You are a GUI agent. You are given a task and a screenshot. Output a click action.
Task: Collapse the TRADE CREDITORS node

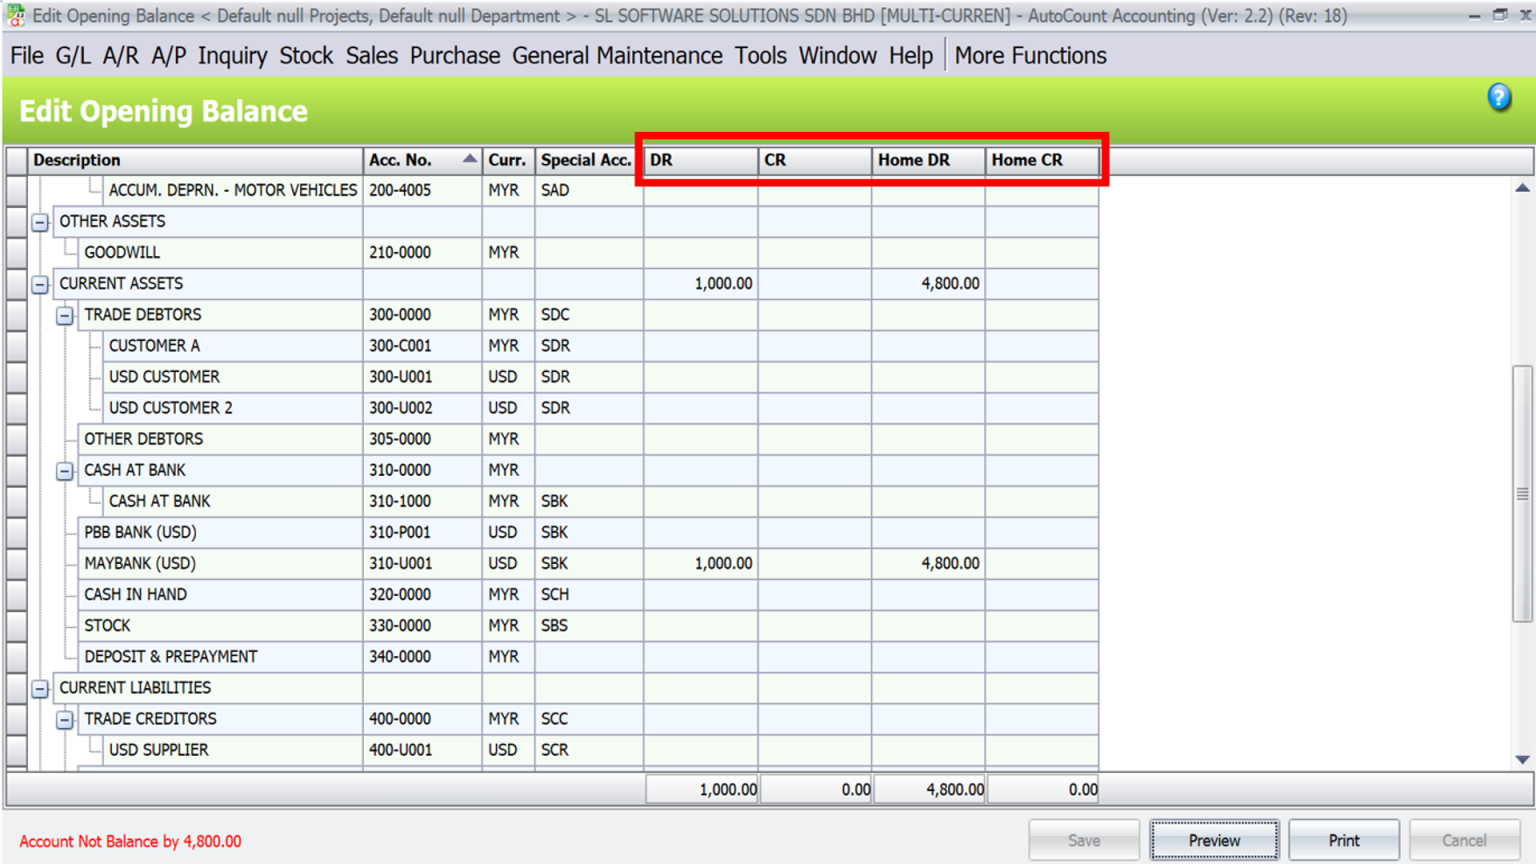65,720
